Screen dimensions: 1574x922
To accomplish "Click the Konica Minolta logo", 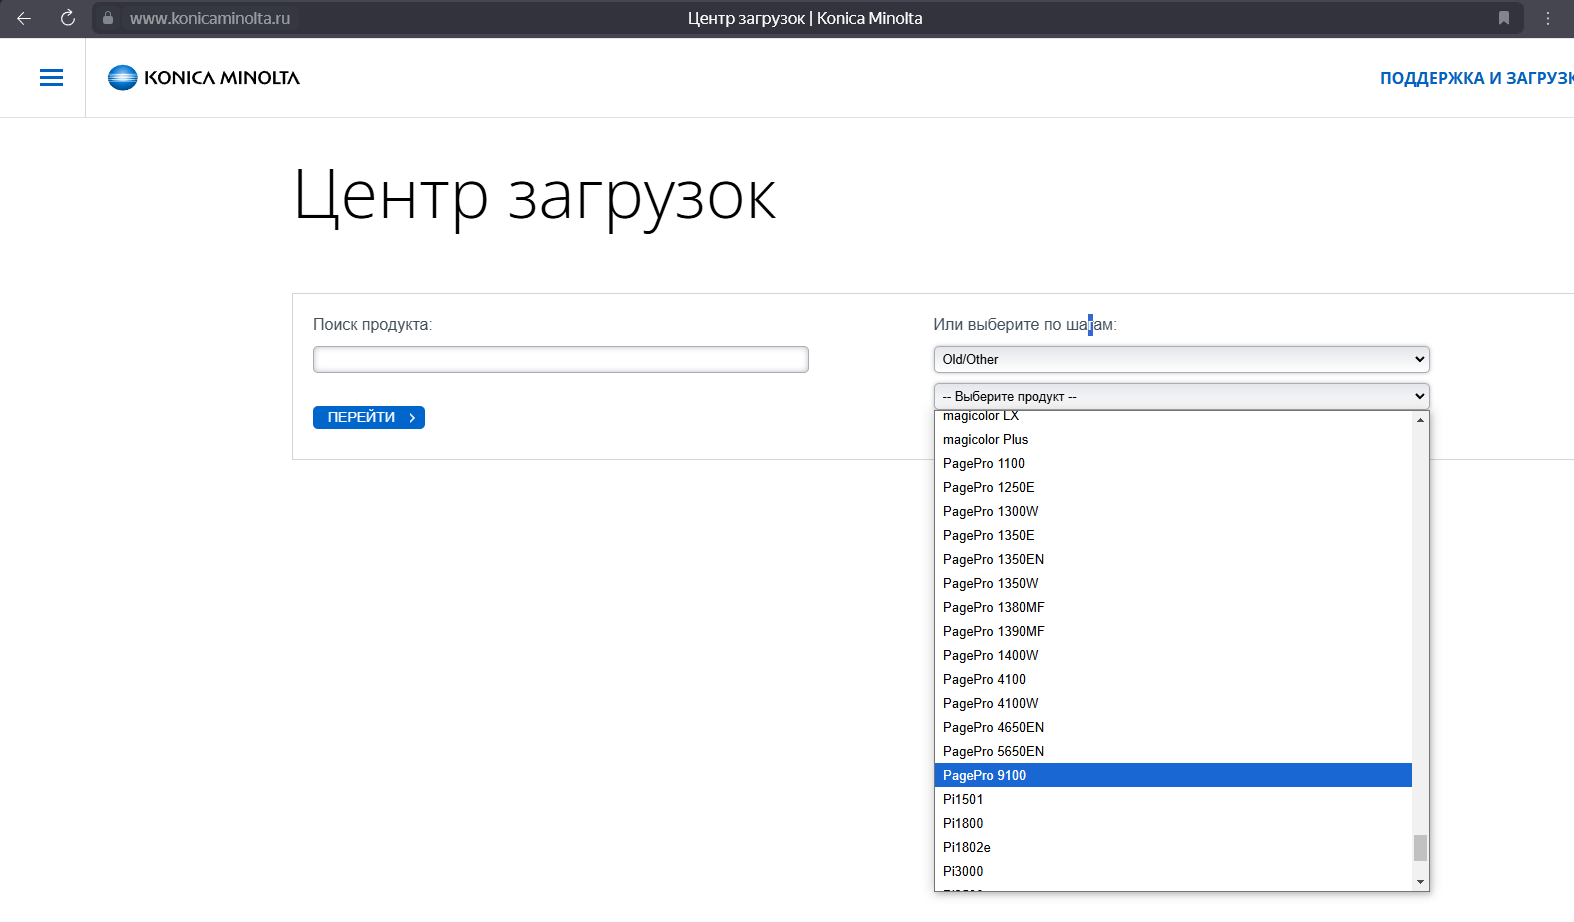I will pyautogui.click(x=204, y=78).
